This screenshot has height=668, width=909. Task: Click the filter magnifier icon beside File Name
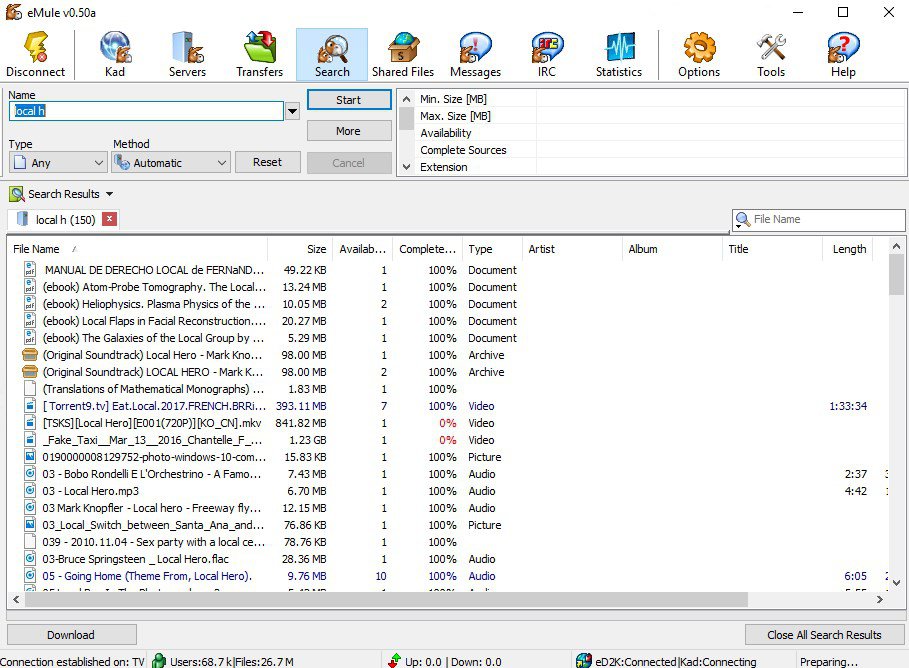[743, 219]
